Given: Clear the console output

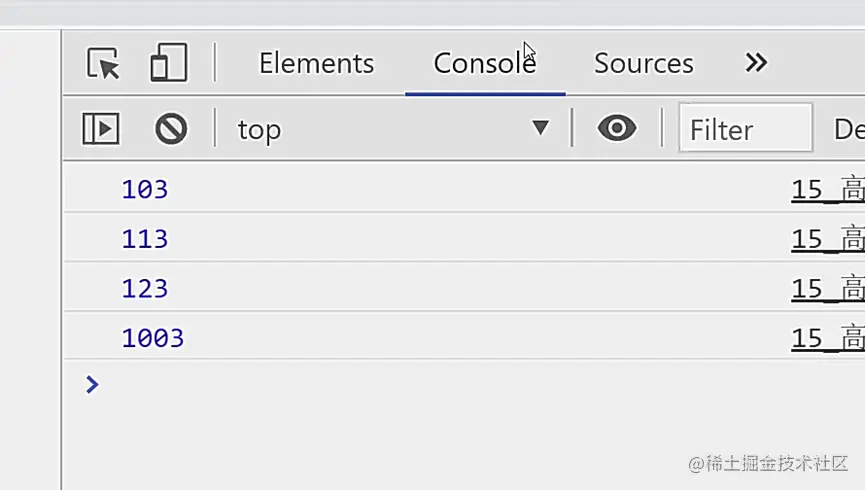Looking at the screenshot, I should tap(171, 129).
